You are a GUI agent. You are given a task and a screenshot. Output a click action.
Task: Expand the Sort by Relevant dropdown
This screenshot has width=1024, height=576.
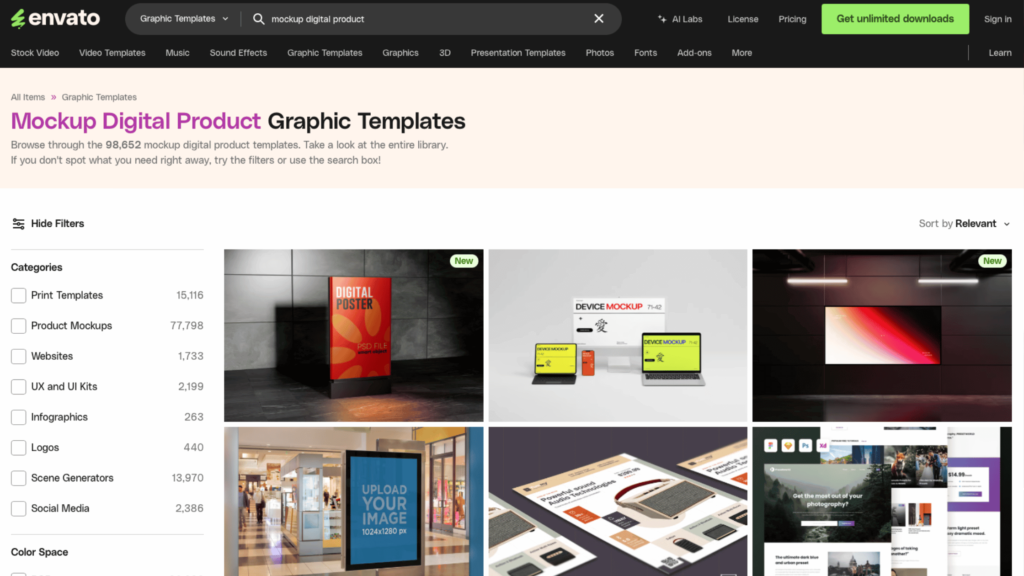tap(965, 224)
